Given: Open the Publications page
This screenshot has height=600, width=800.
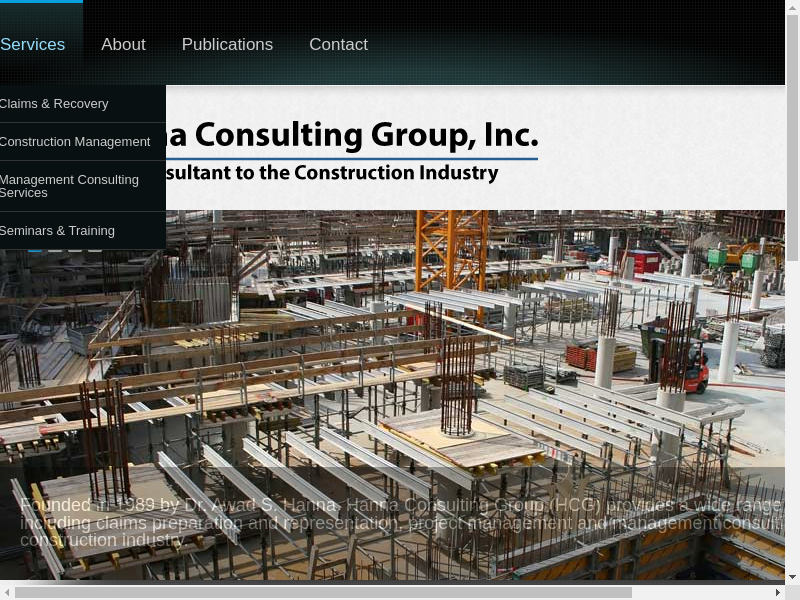Looking at the screenshot, I should pos(227,44).
